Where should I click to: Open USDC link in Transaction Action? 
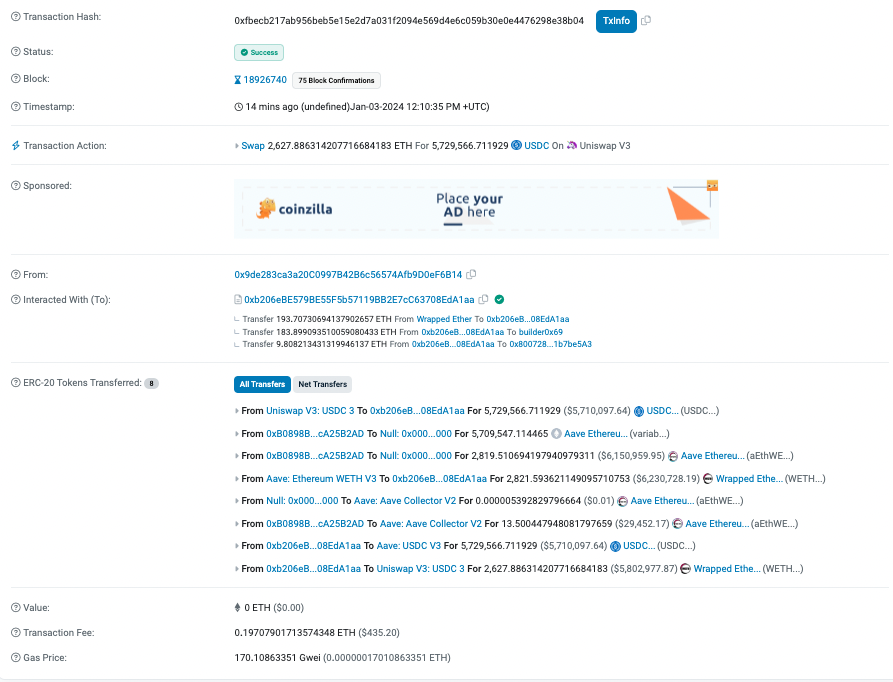pyautogui.click(x=536, y=146)
